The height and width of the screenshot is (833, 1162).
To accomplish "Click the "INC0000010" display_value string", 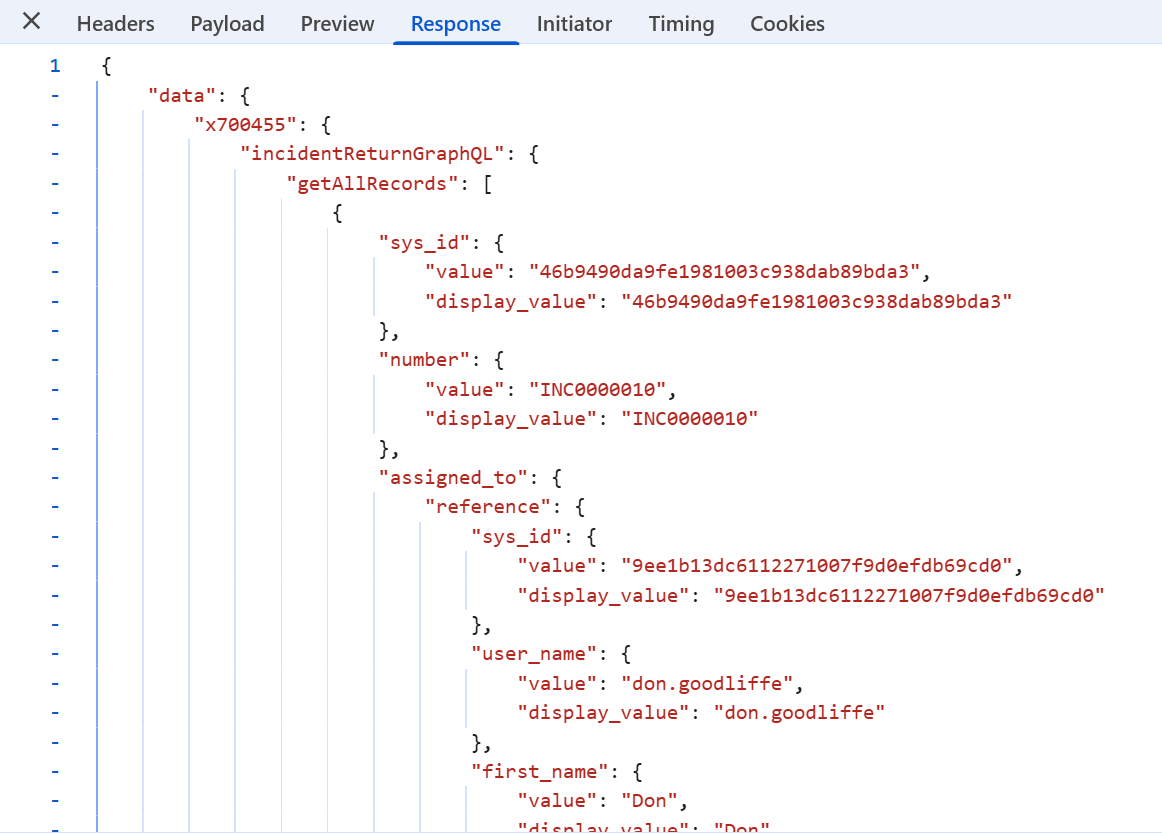I will click(689, 419).
